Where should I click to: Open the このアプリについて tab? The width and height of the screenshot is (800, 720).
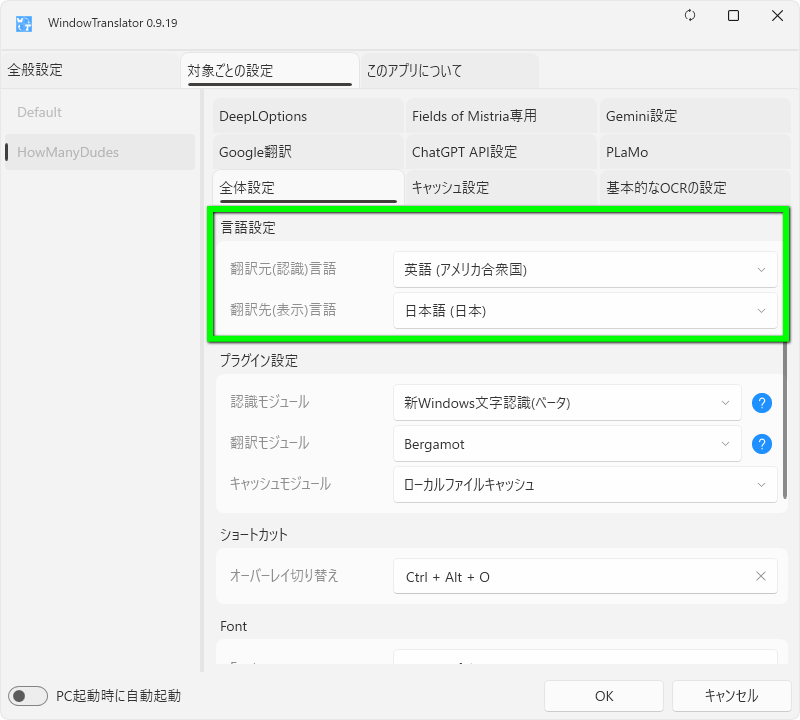[448, 71]
